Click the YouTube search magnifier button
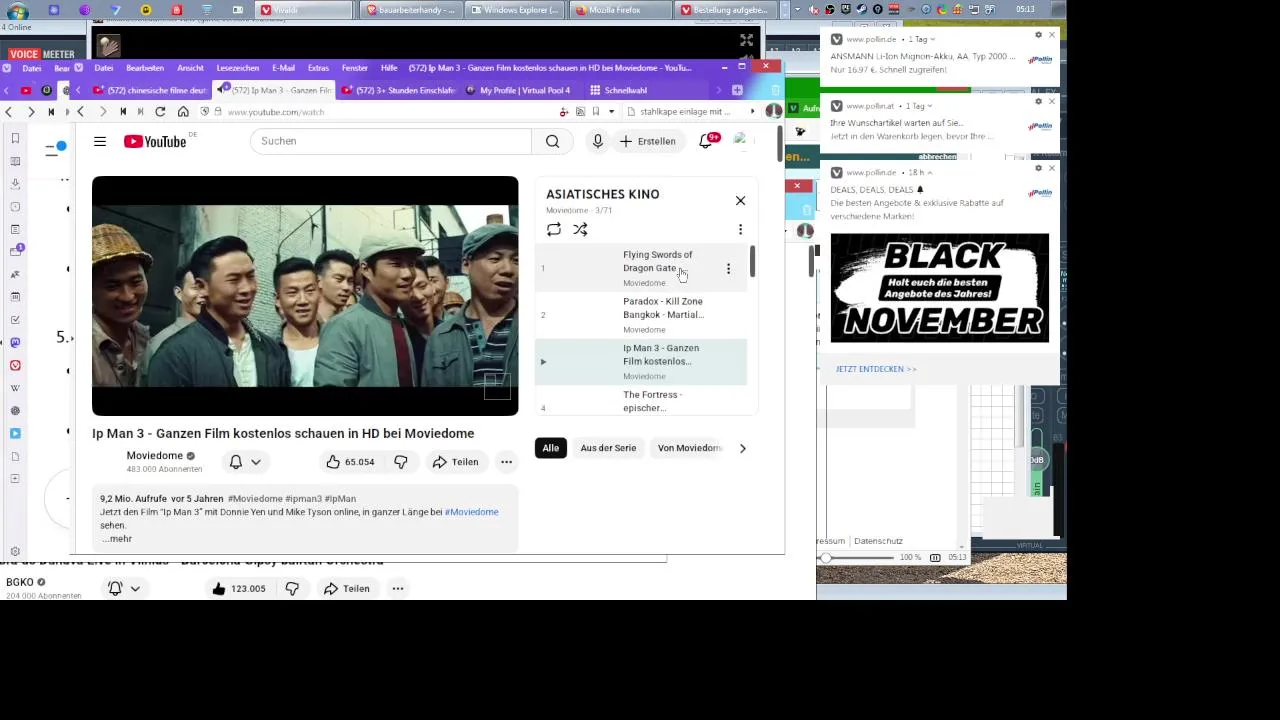 point(552,141)
